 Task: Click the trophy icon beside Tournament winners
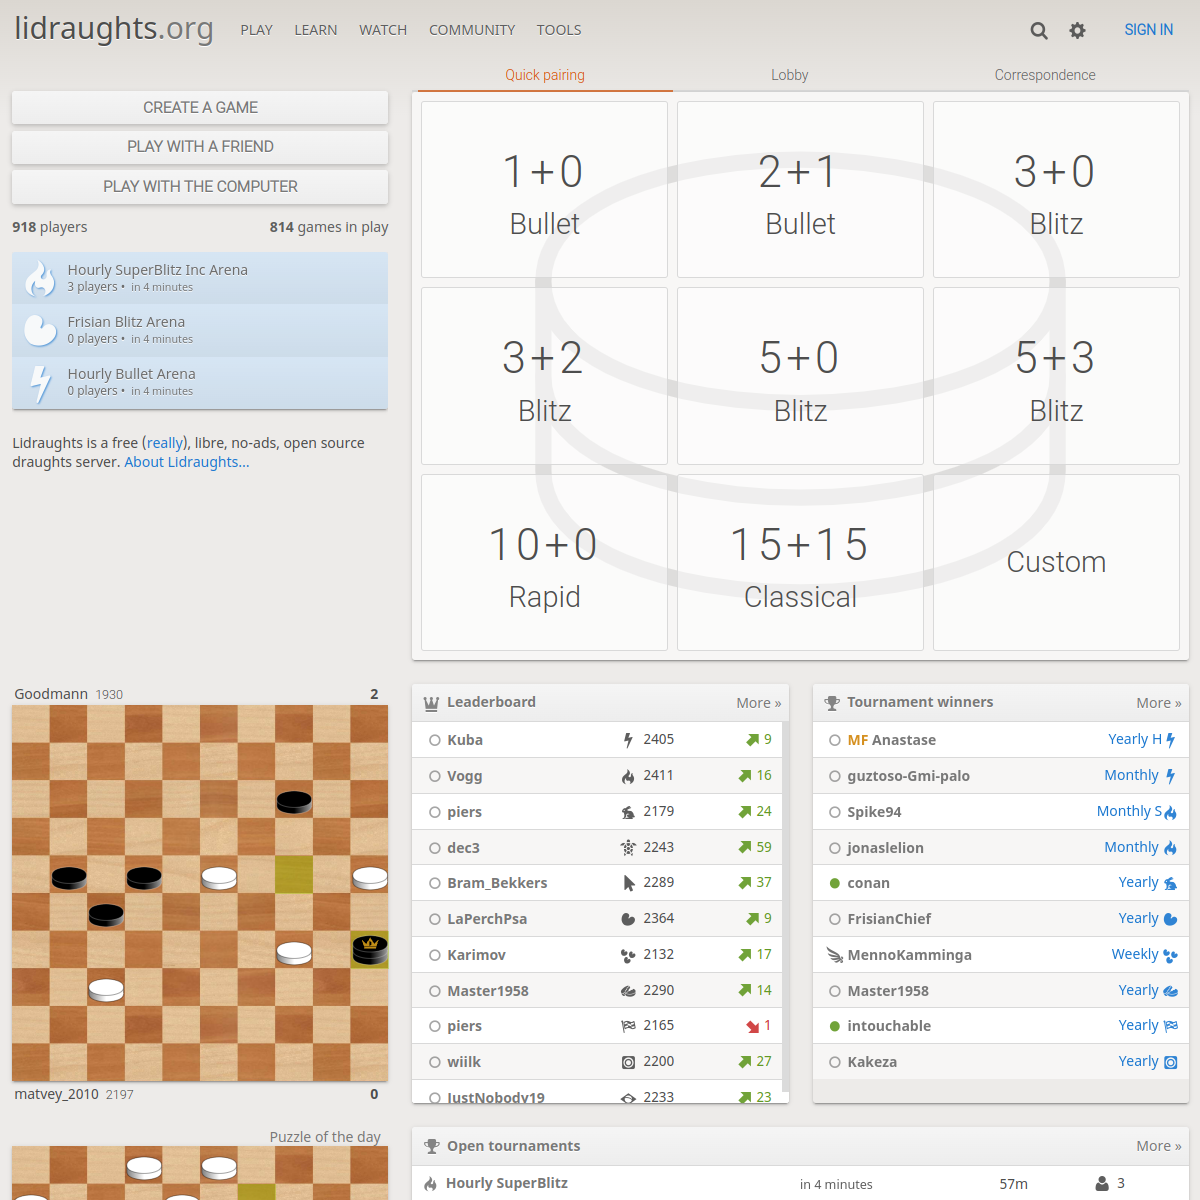click(831, 702)
